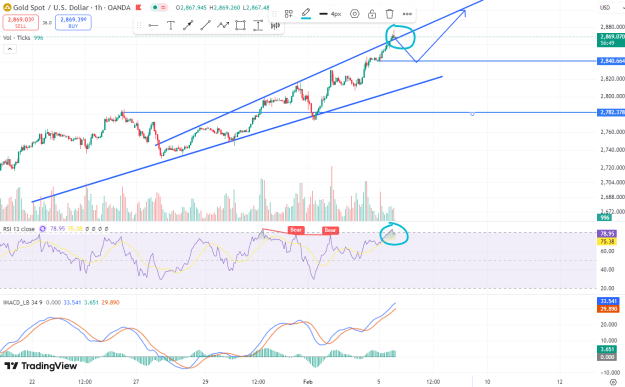Click the first Bear divergence label on RSI
This screenshot has width=625, height=387.
[x=296, y=230]
